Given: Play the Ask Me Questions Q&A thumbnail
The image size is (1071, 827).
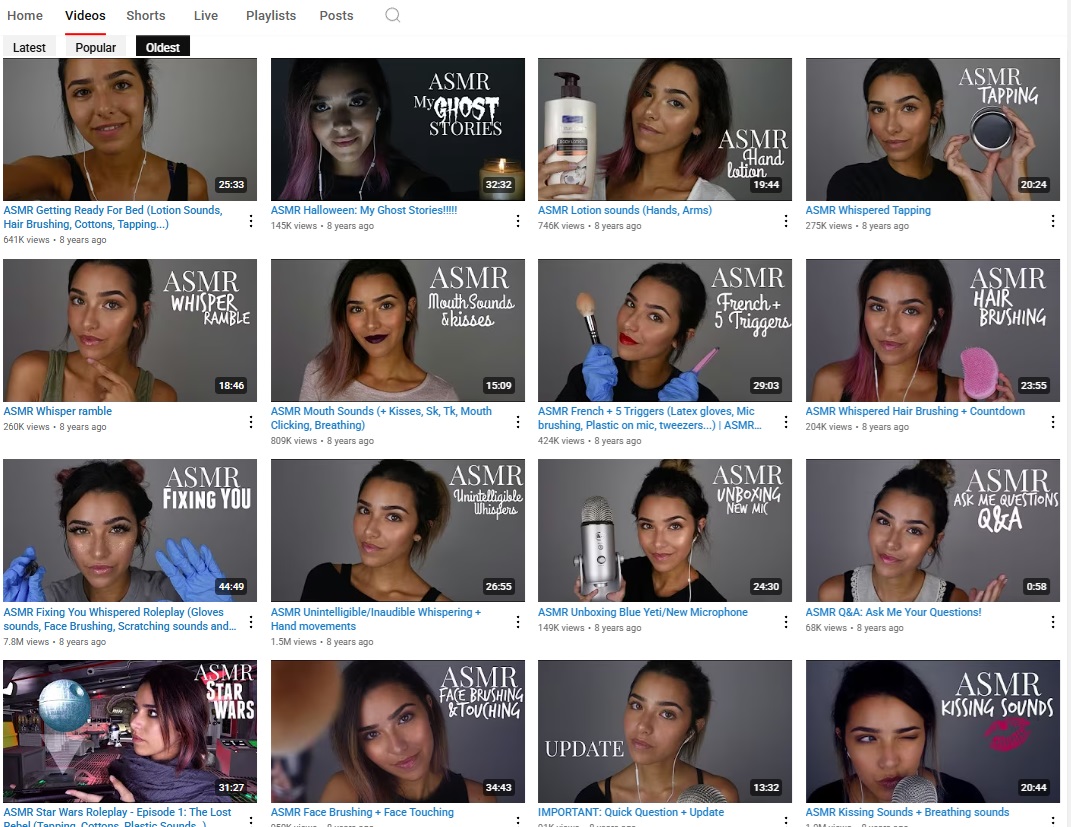Looking at the screenshot, I should 932,531.
